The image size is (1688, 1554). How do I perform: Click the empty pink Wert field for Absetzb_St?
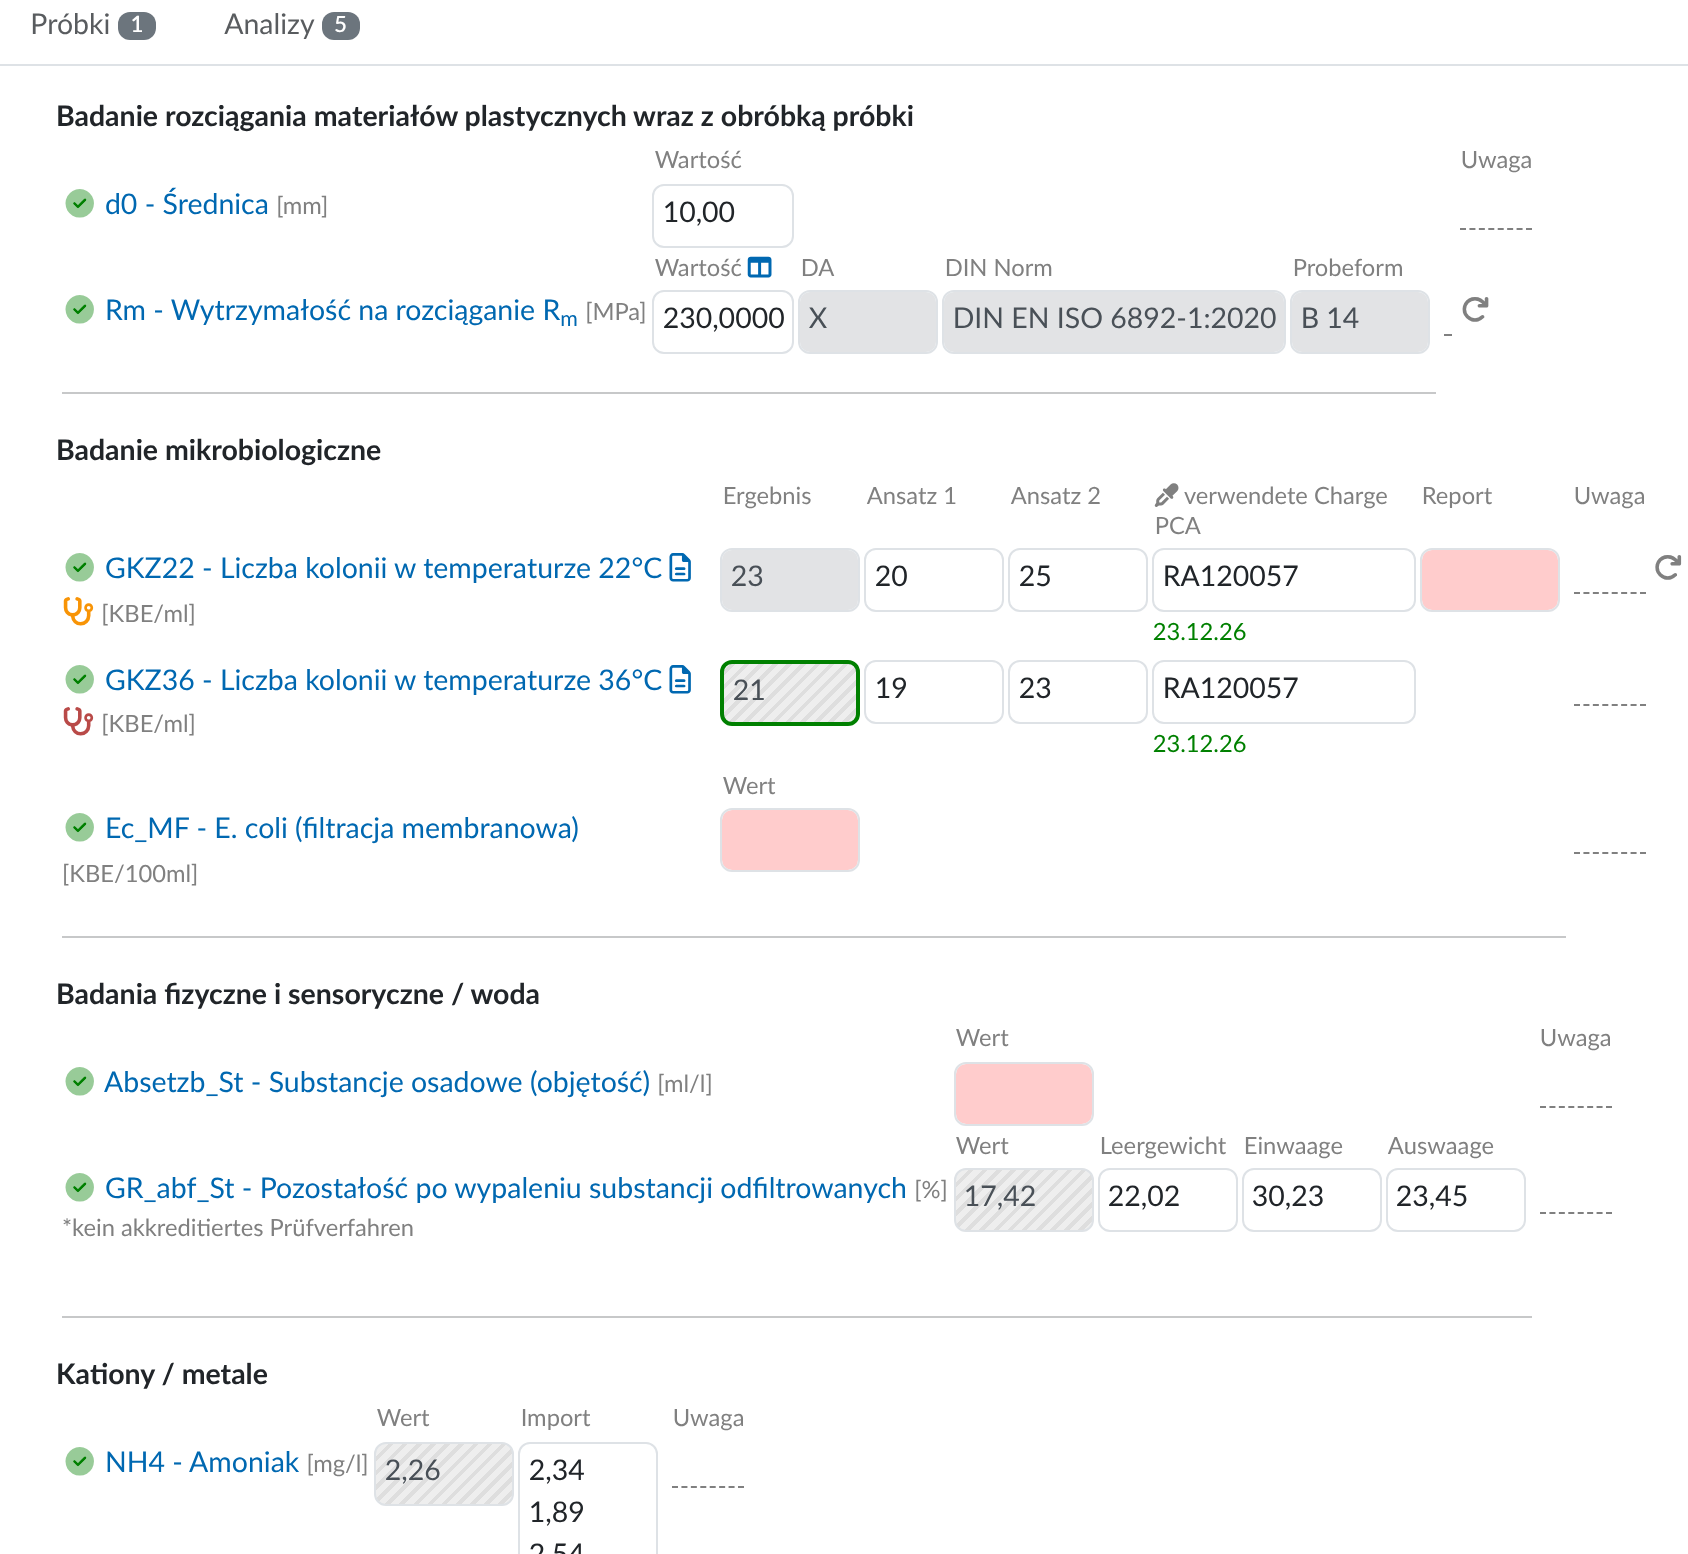1024,1093
